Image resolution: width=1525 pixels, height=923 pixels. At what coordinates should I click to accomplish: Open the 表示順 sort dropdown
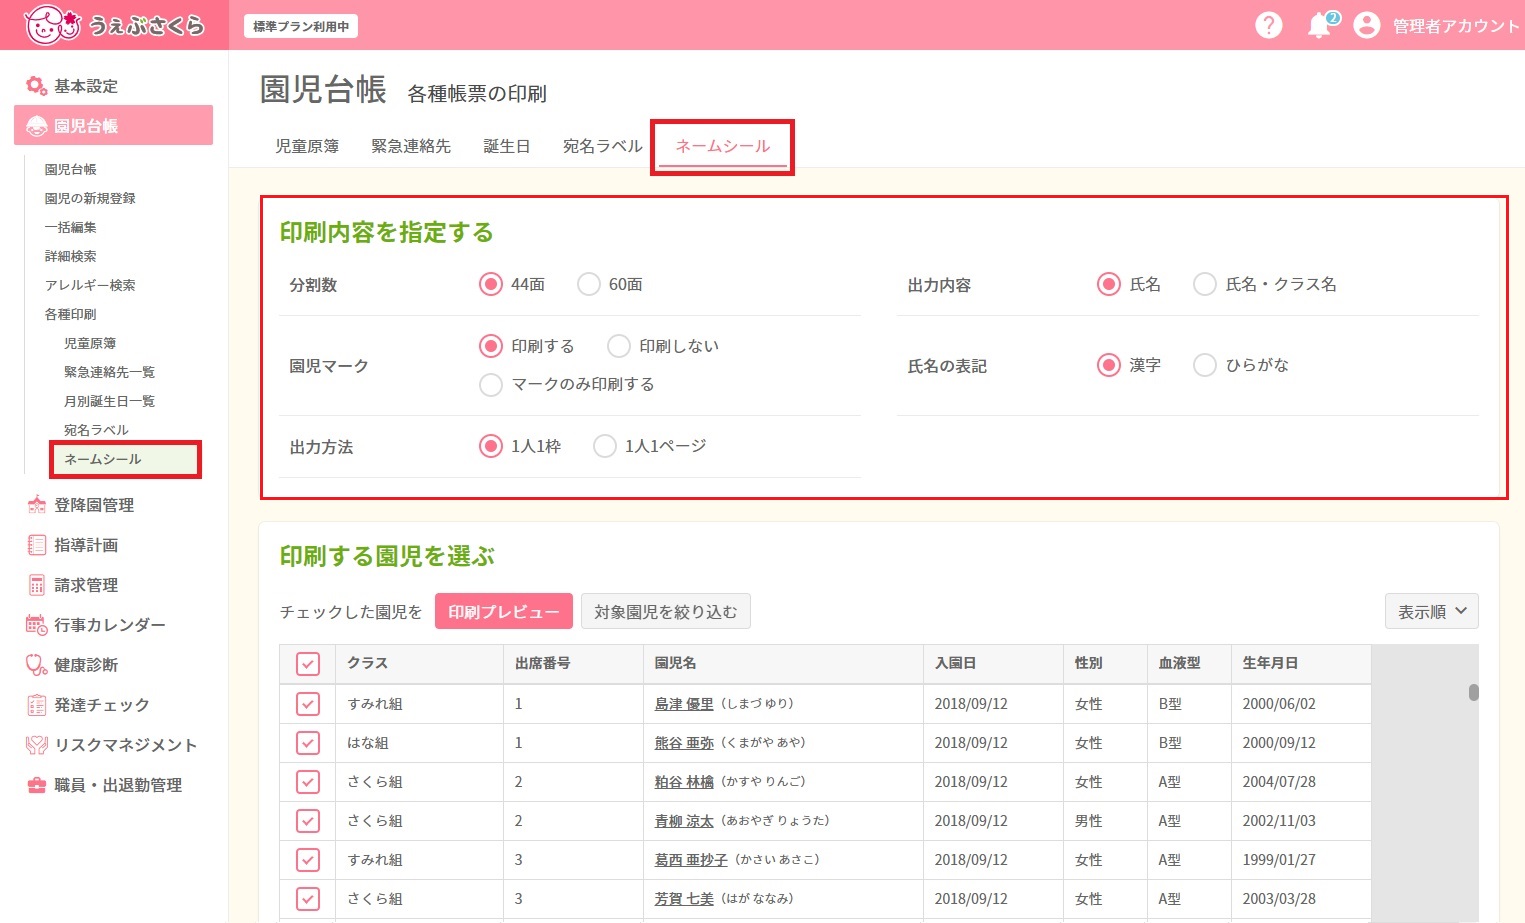point(1431,611)
